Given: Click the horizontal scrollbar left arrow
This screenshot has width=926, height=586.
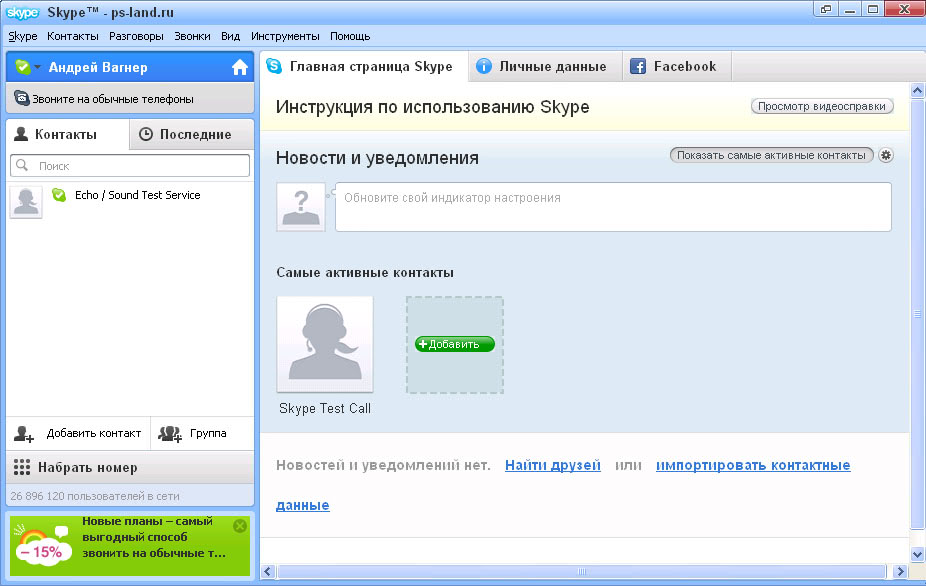Looking at the screenshot, I should coord(268,571).
